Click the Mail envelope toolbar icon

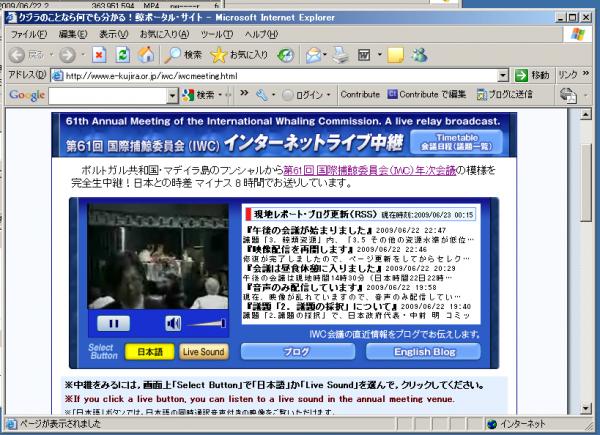click(x=313, y=55)
